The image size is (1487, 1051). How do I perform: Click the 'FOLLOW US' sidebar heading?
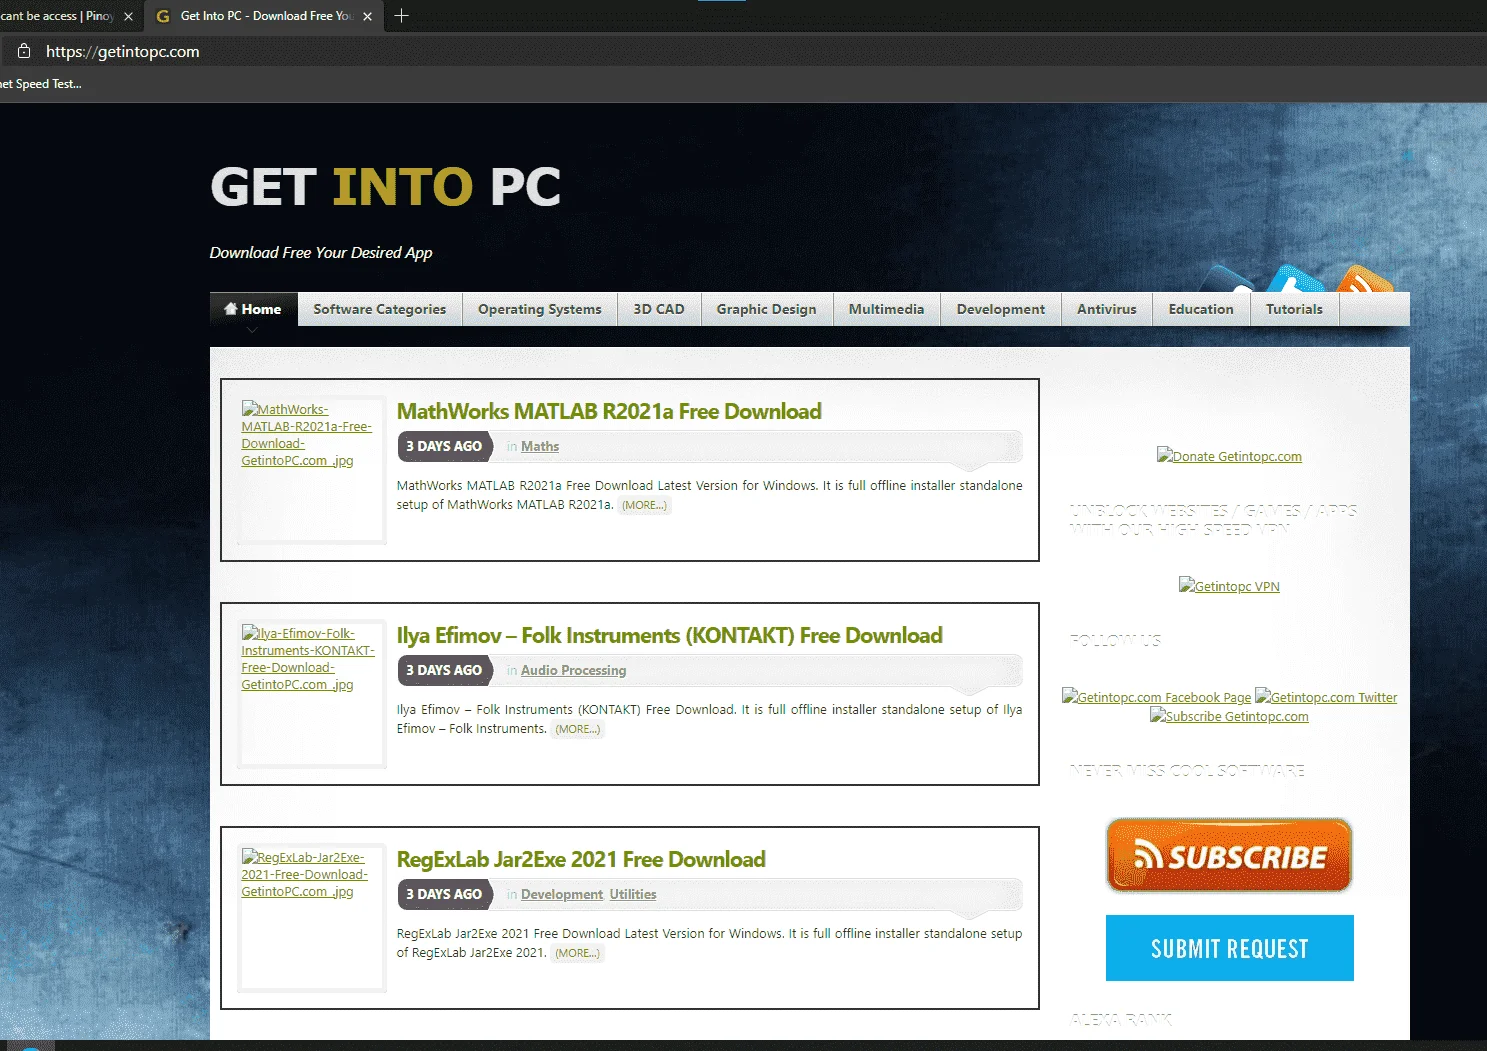[x=1115, y=640]
